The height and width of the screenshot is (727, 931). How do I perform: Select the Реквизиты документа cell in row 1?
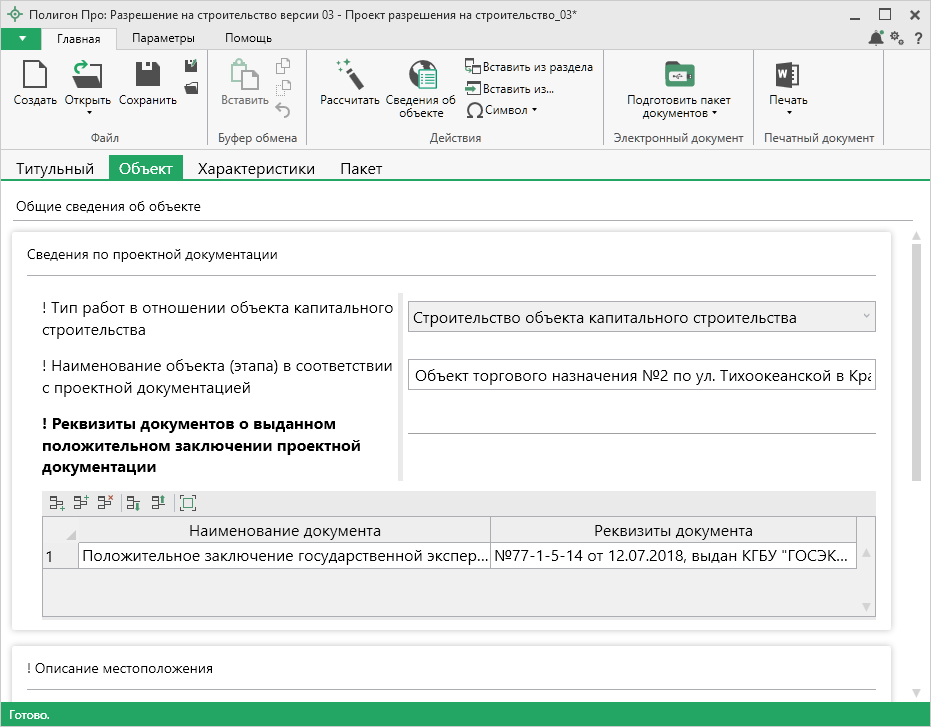[x=673, y=555]
